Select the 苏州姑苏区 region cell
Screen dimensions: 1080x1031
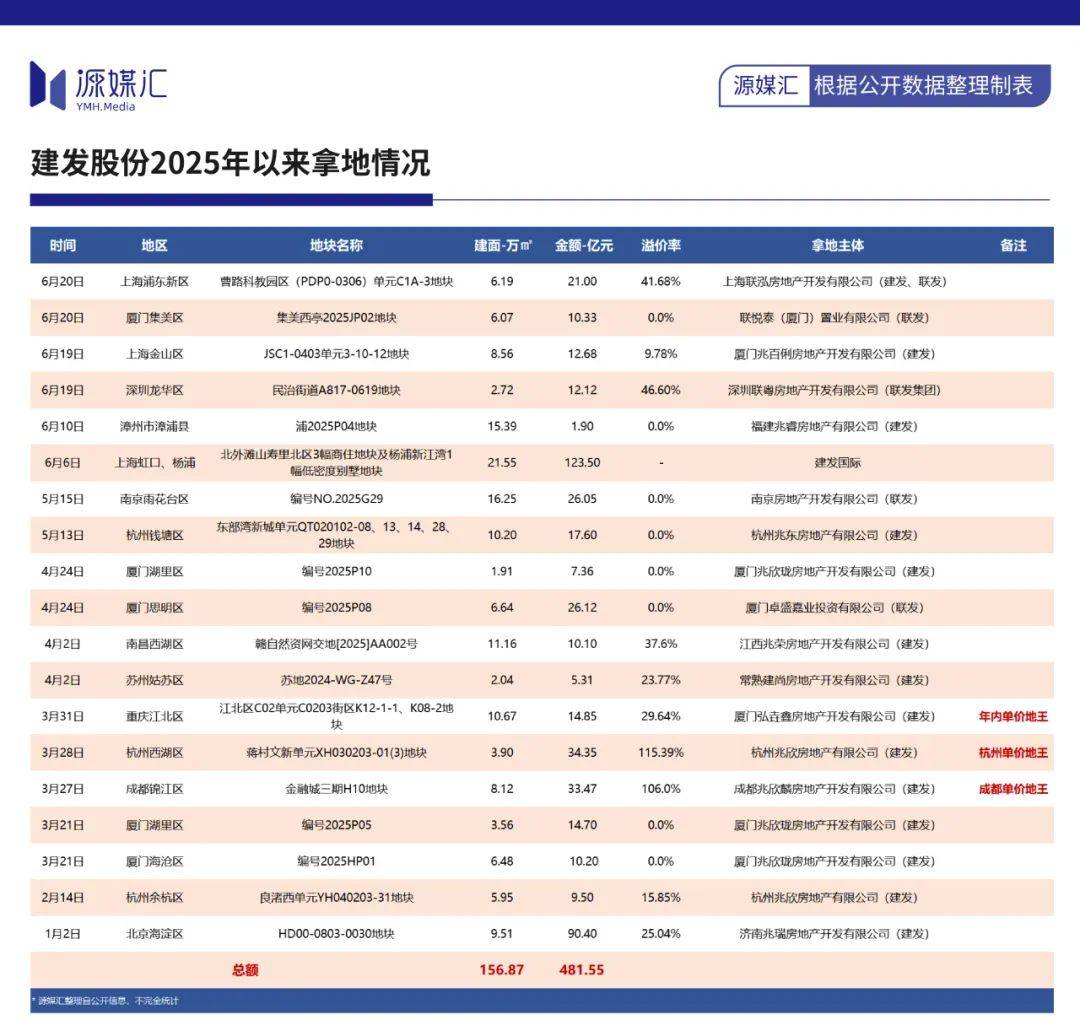154,680
